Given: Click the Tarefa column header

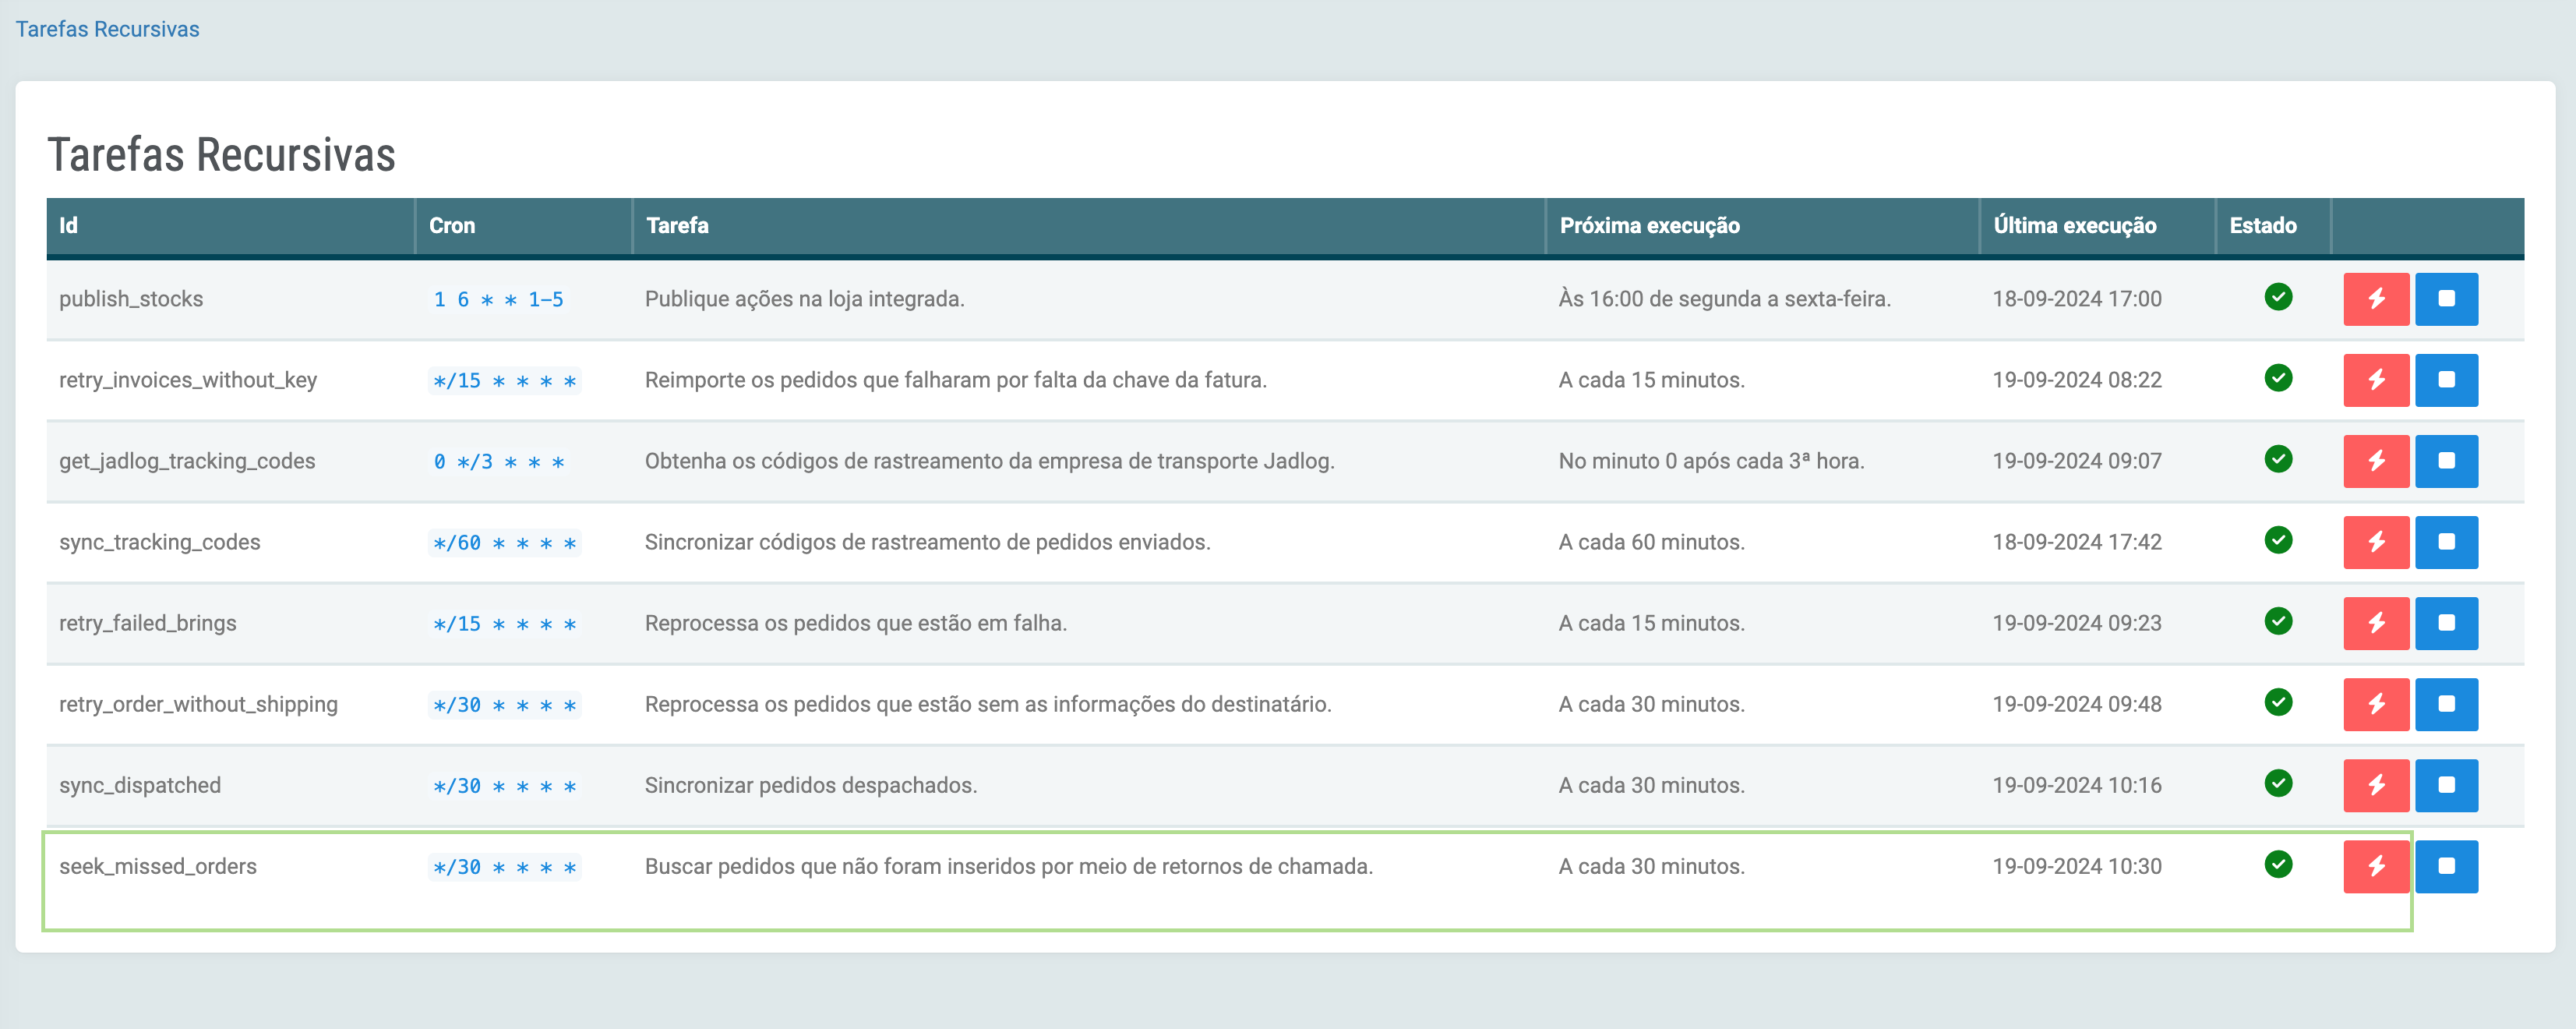Looking at the screenshot, I should click(1089, 226).
